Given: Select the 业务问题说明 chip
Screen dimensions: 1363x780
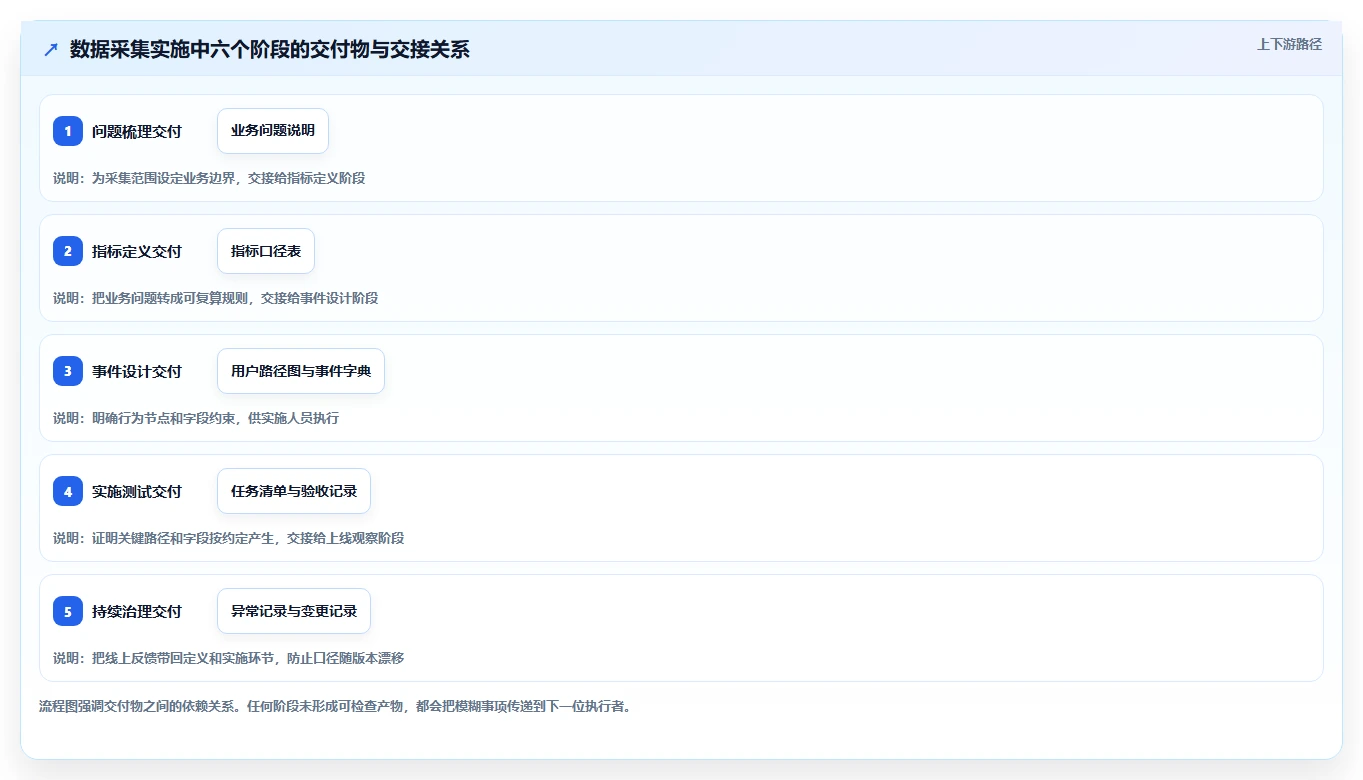Looking at the screenshot, I should click(x=273, y=131).
